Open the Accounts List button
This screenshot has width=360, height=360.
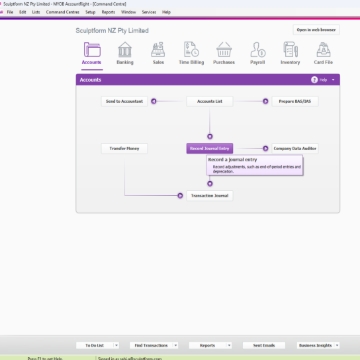pos(210,101)
